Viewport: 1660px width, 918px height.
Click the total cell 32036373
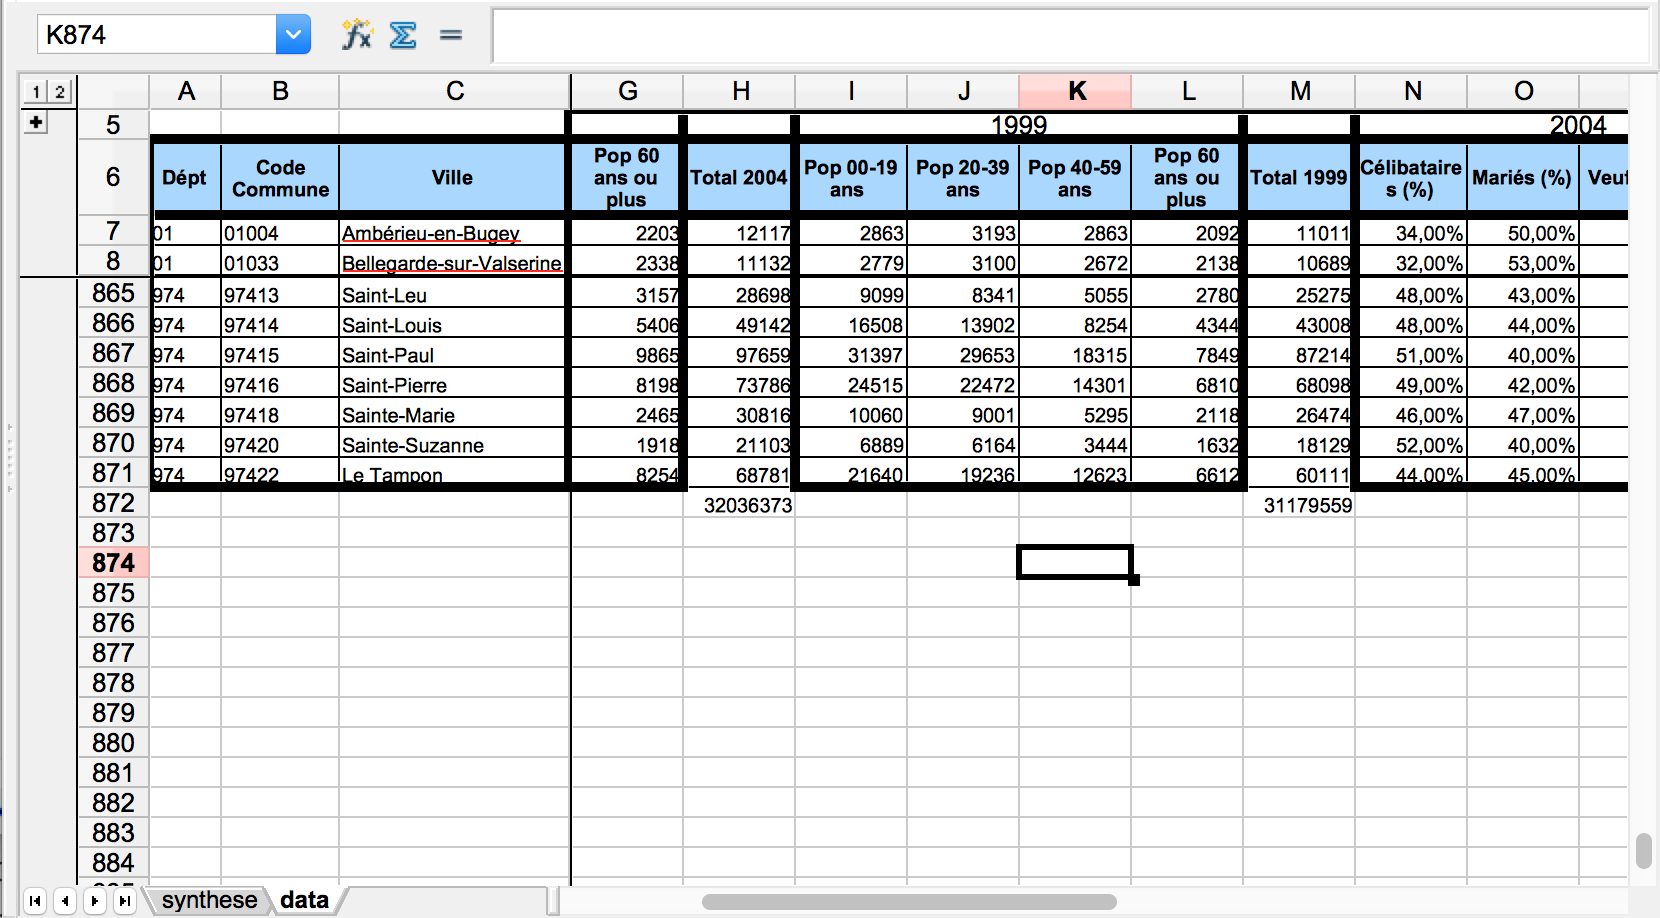pos(740,505)
